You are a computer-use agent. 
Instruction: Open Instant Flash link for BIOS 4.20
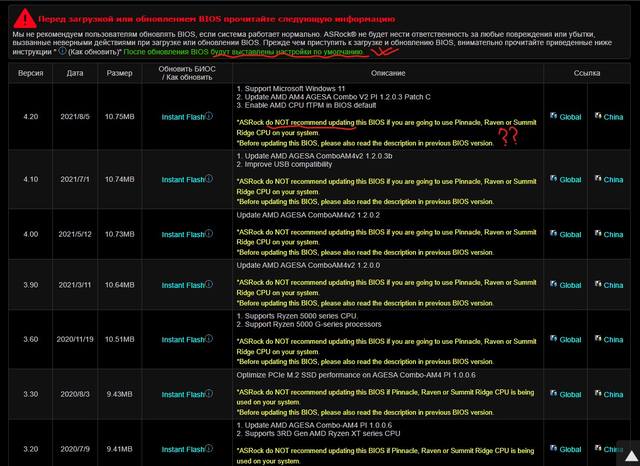pos(183,117)
